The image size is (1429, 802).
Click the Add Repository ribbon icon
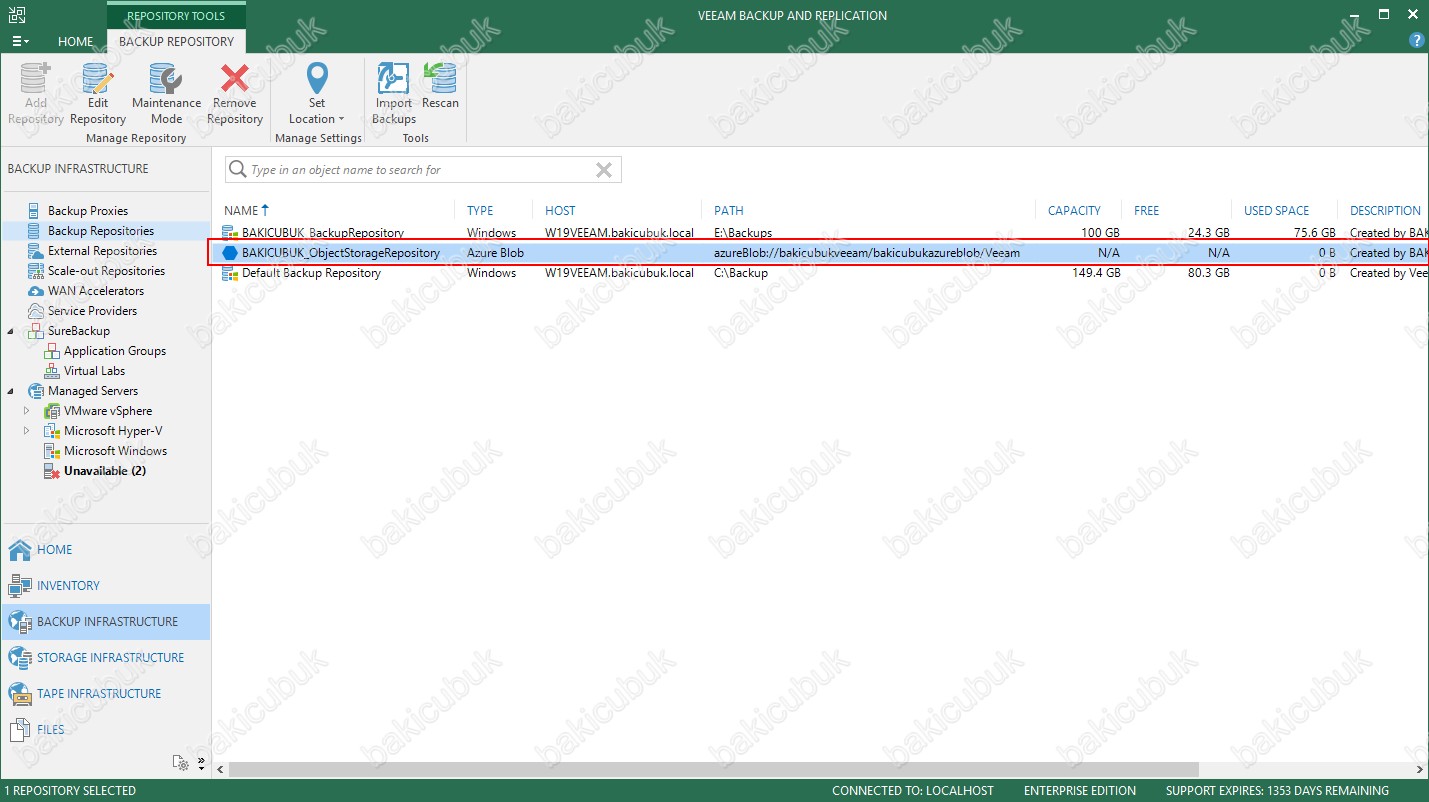pos(36,94)
